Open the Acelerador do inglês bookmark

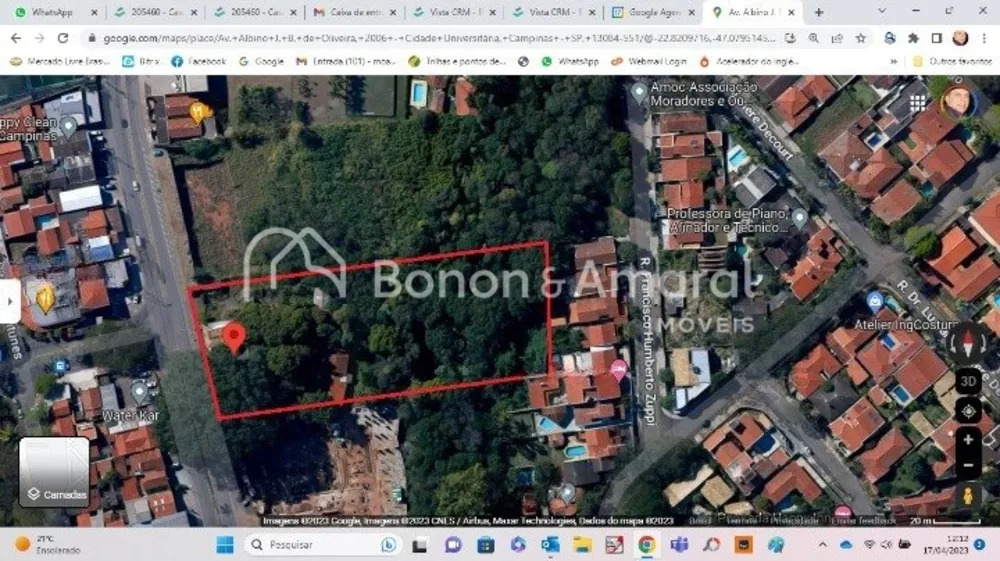point(749,61)
